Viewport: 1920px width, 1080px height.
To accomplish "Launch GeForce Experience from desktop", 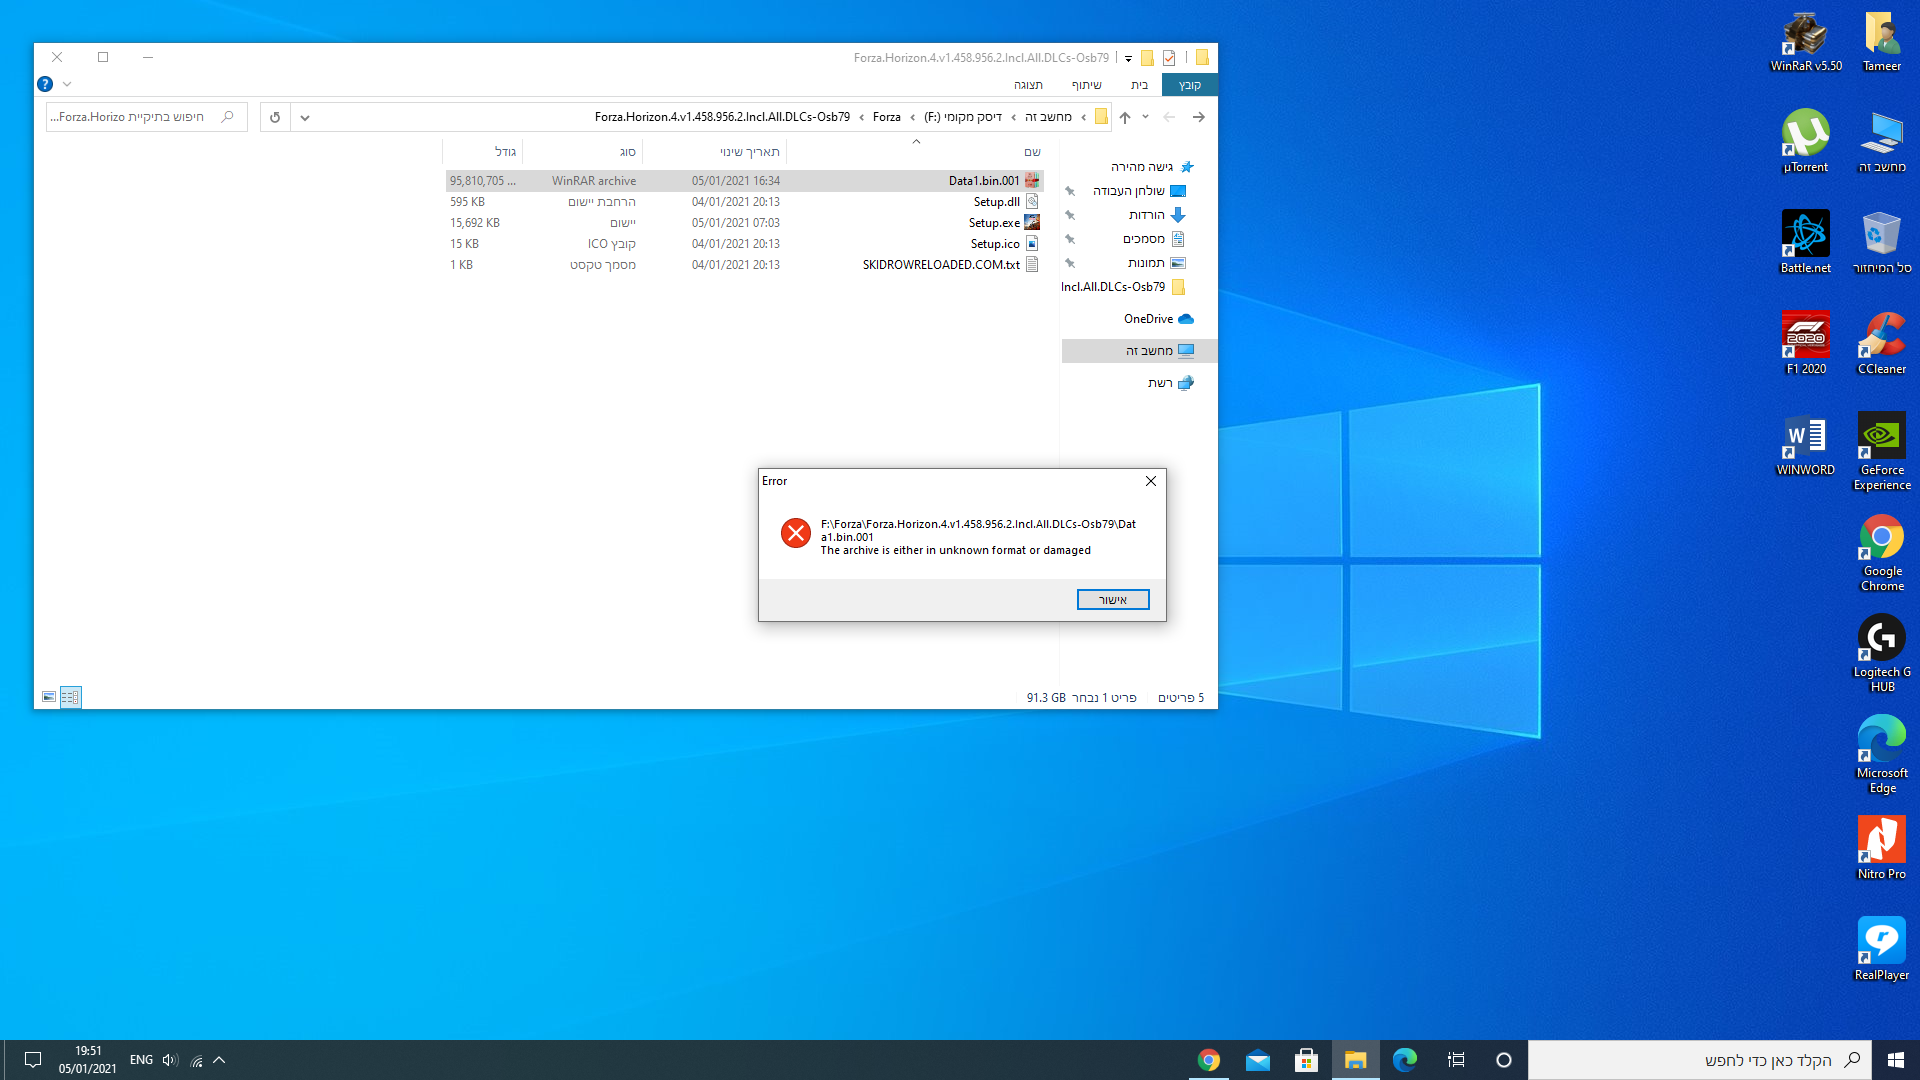I will (x=1882, y=451).
